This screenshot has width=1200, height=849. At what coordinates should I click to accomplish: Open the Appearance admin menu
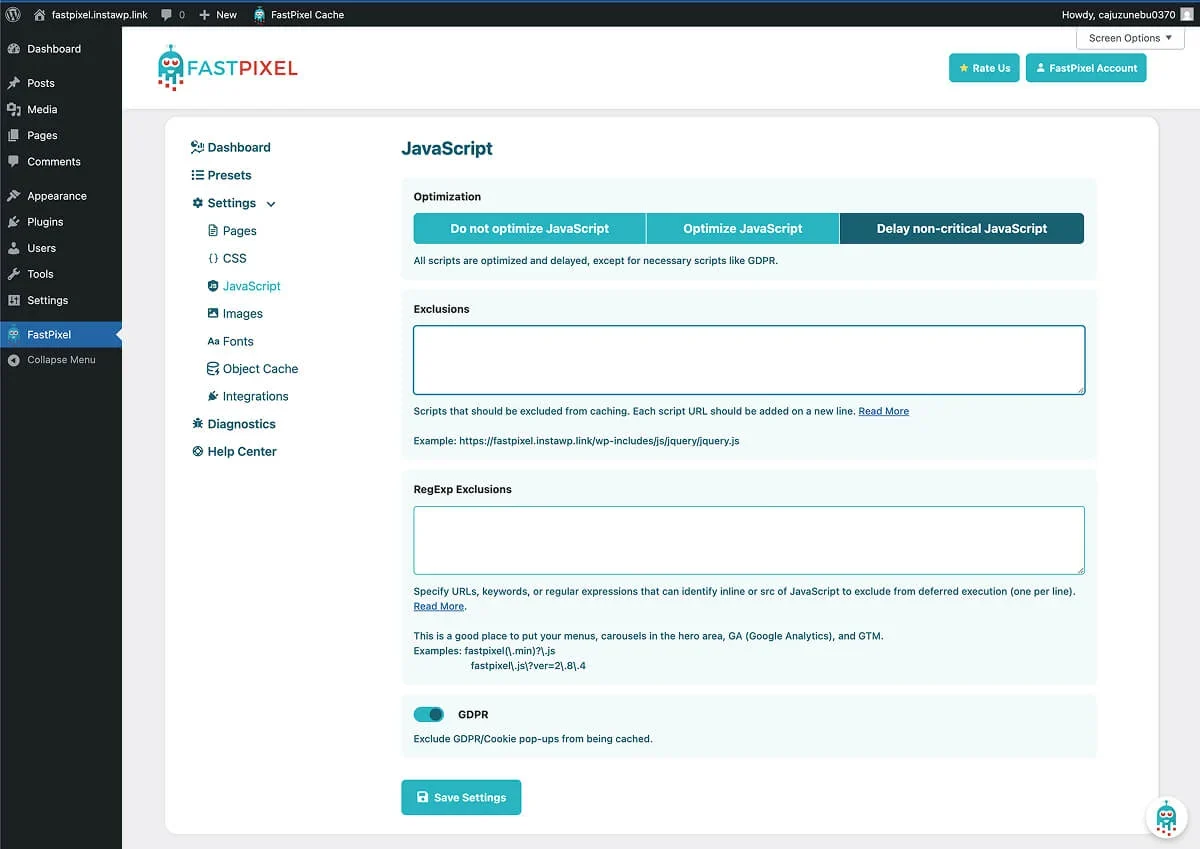point(61,196)
